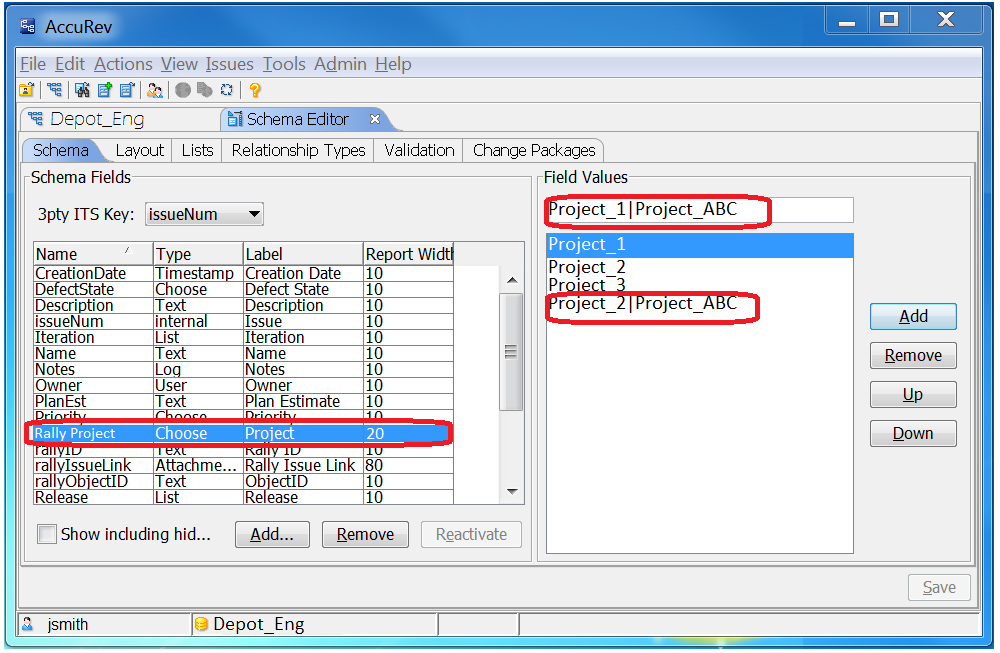Sort the schema fields by Name column
This screenshot has width=1000, height=653.
pyautogui.click(x=92, y=254)
